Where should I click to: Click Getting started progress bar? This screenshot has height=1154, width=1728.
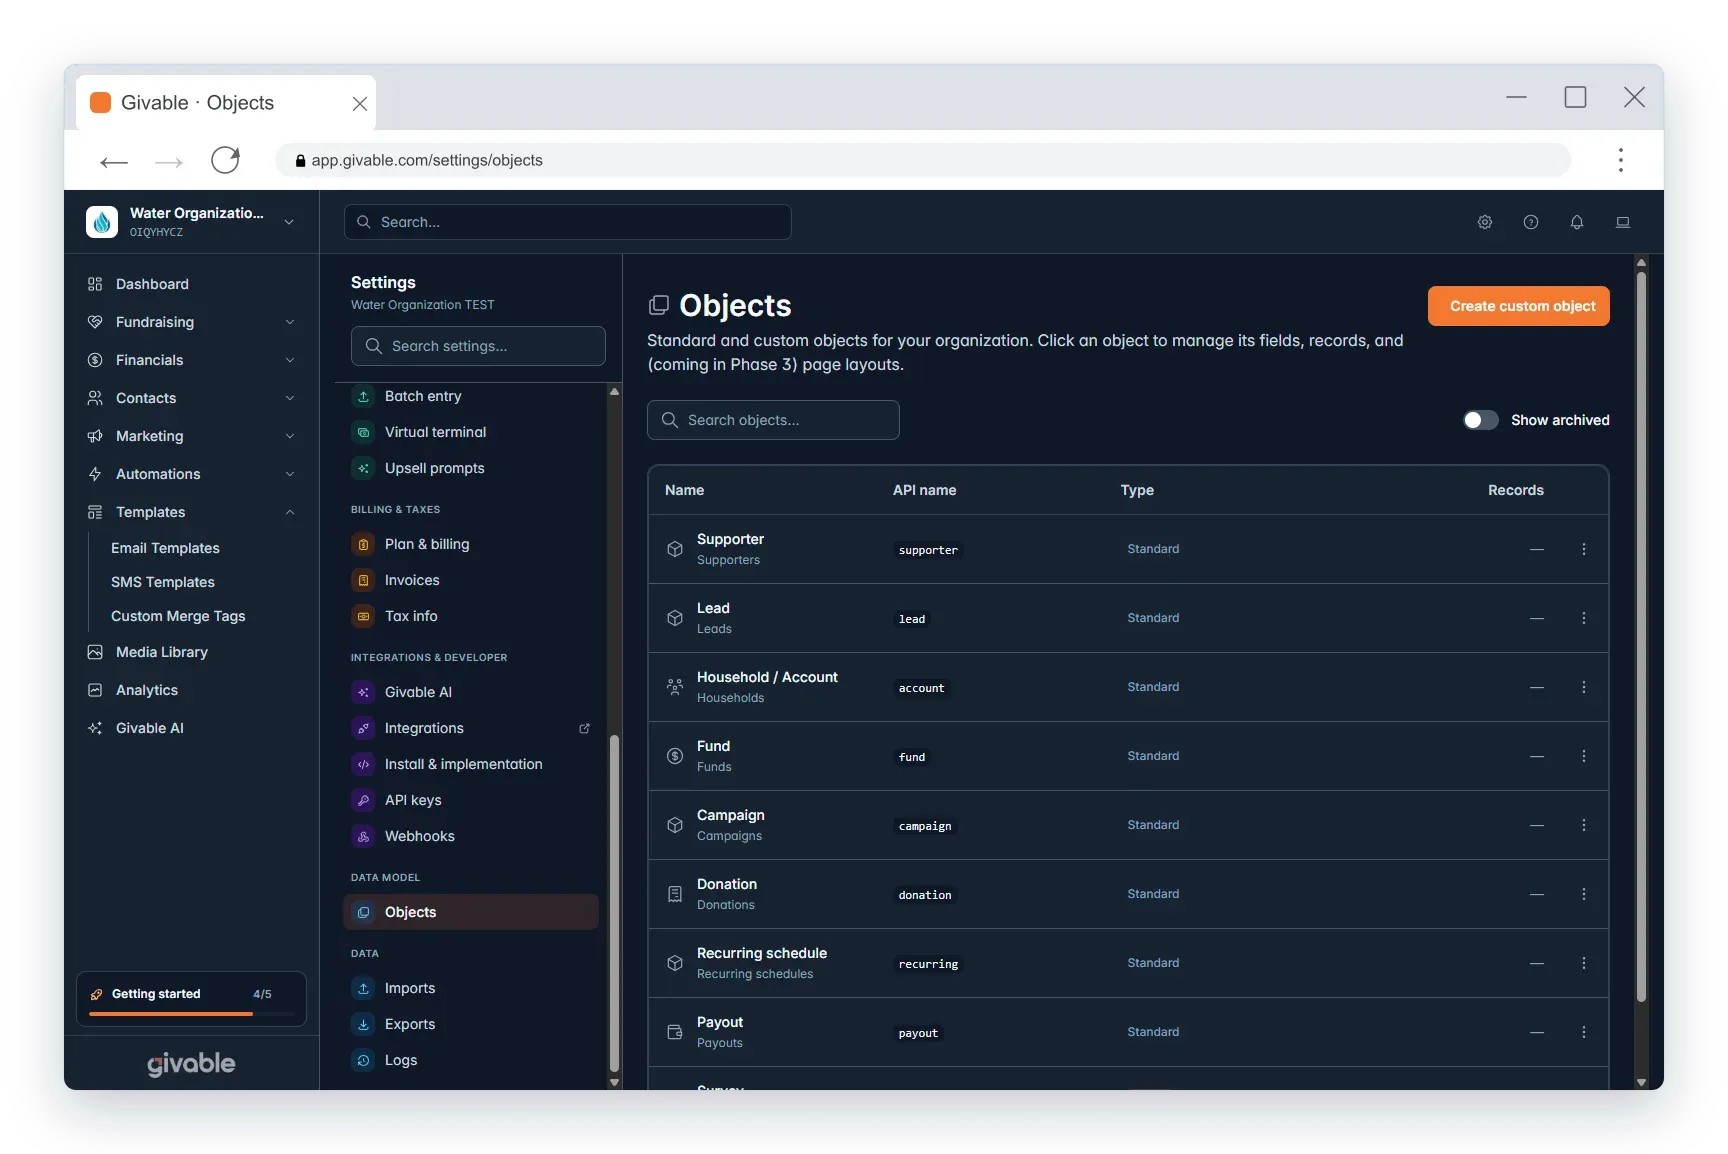point(191,1014)
